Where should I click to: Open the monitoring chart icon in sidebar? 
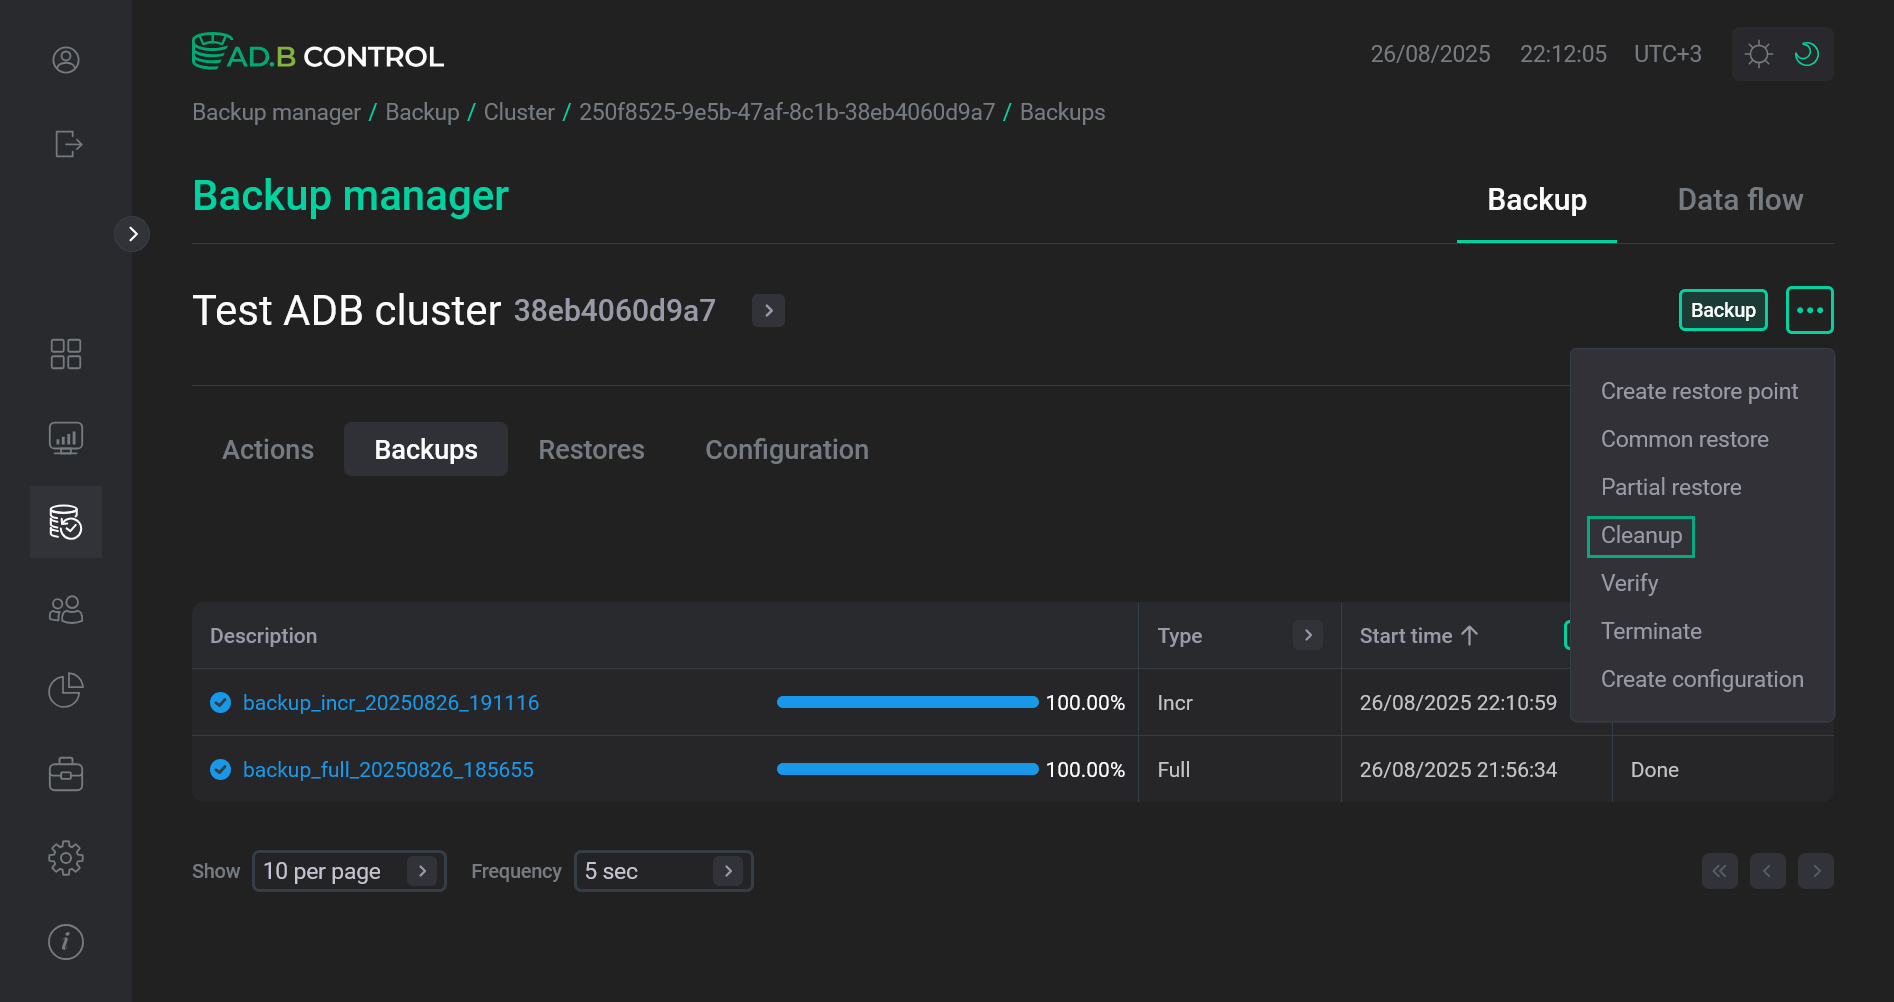(x=66, y=438)
